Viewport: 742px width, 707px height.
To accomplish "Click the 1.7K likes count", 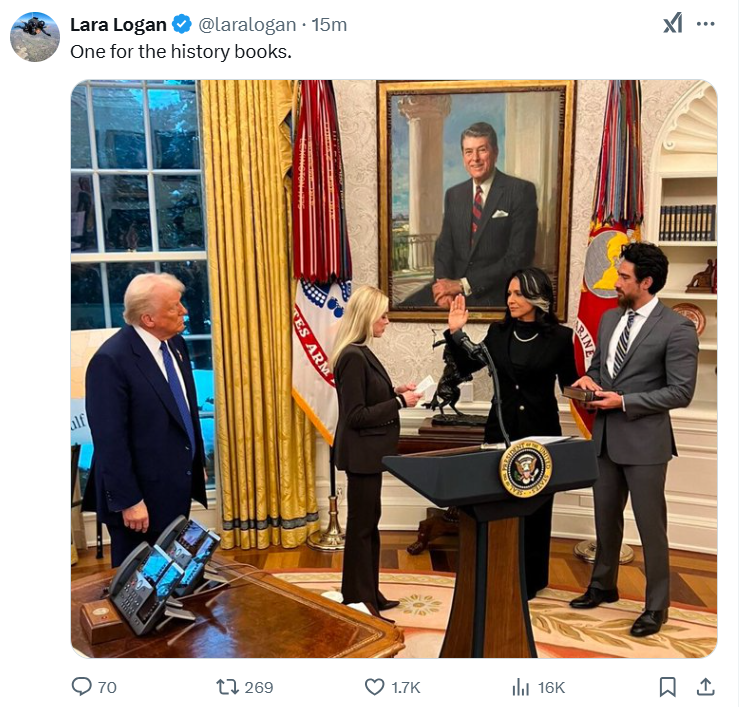I will [x=406, y=687].
